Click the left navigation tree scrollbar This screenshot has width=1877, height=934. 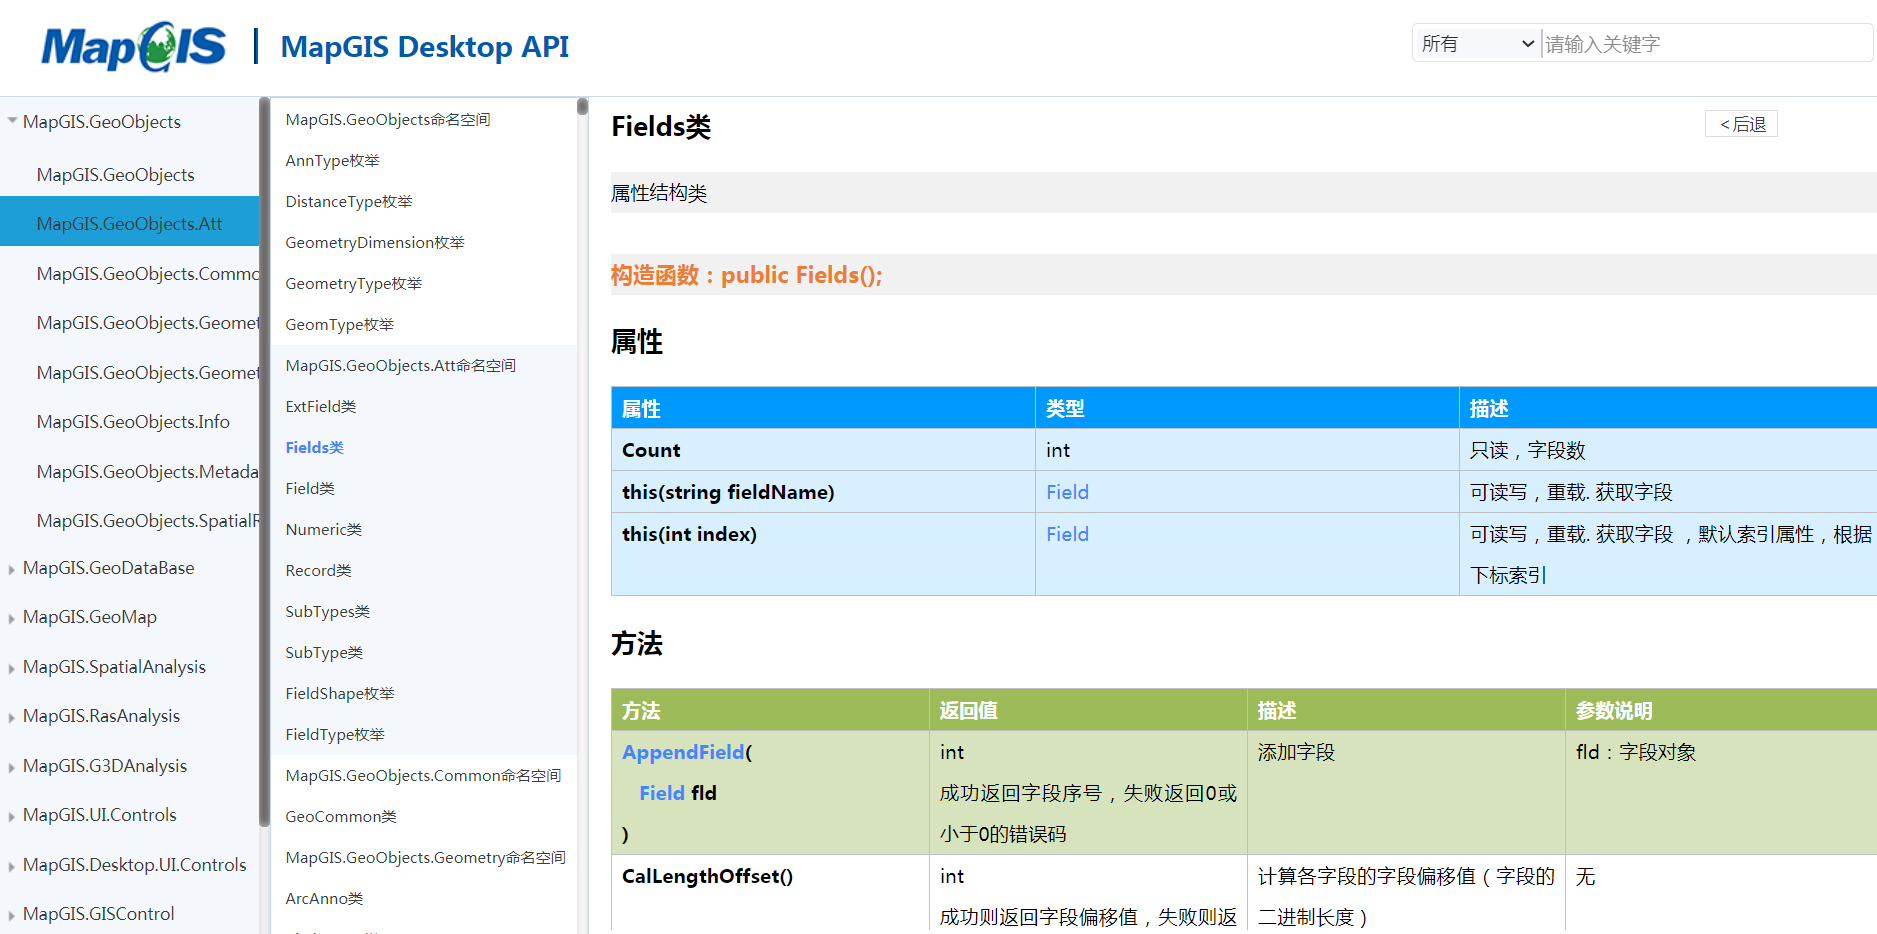pyautogui.click(x=264, y=462)
